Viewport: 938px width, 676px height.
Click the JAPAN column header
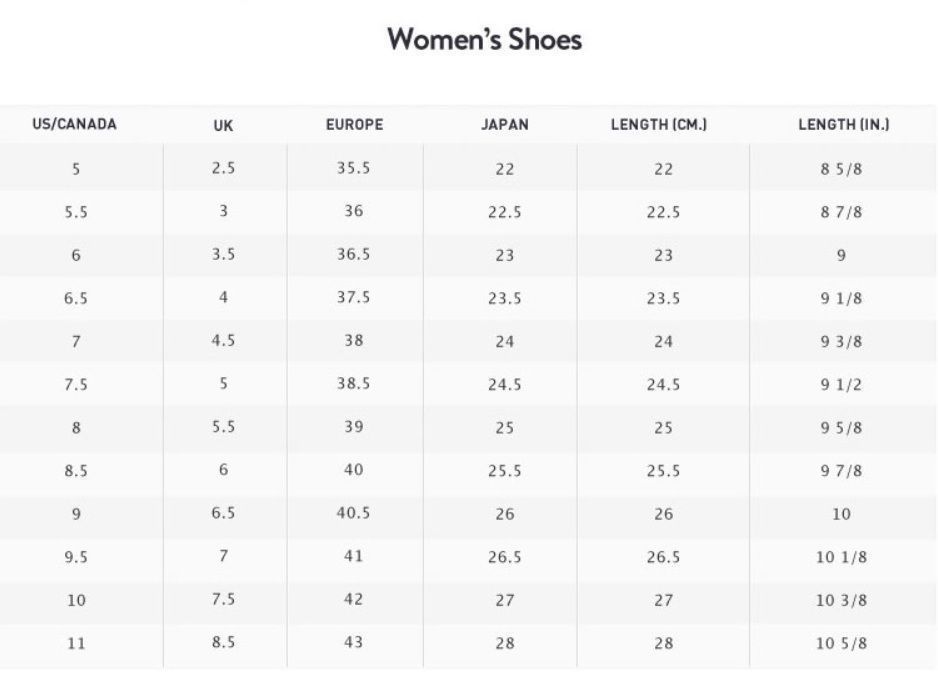(505, 124)
